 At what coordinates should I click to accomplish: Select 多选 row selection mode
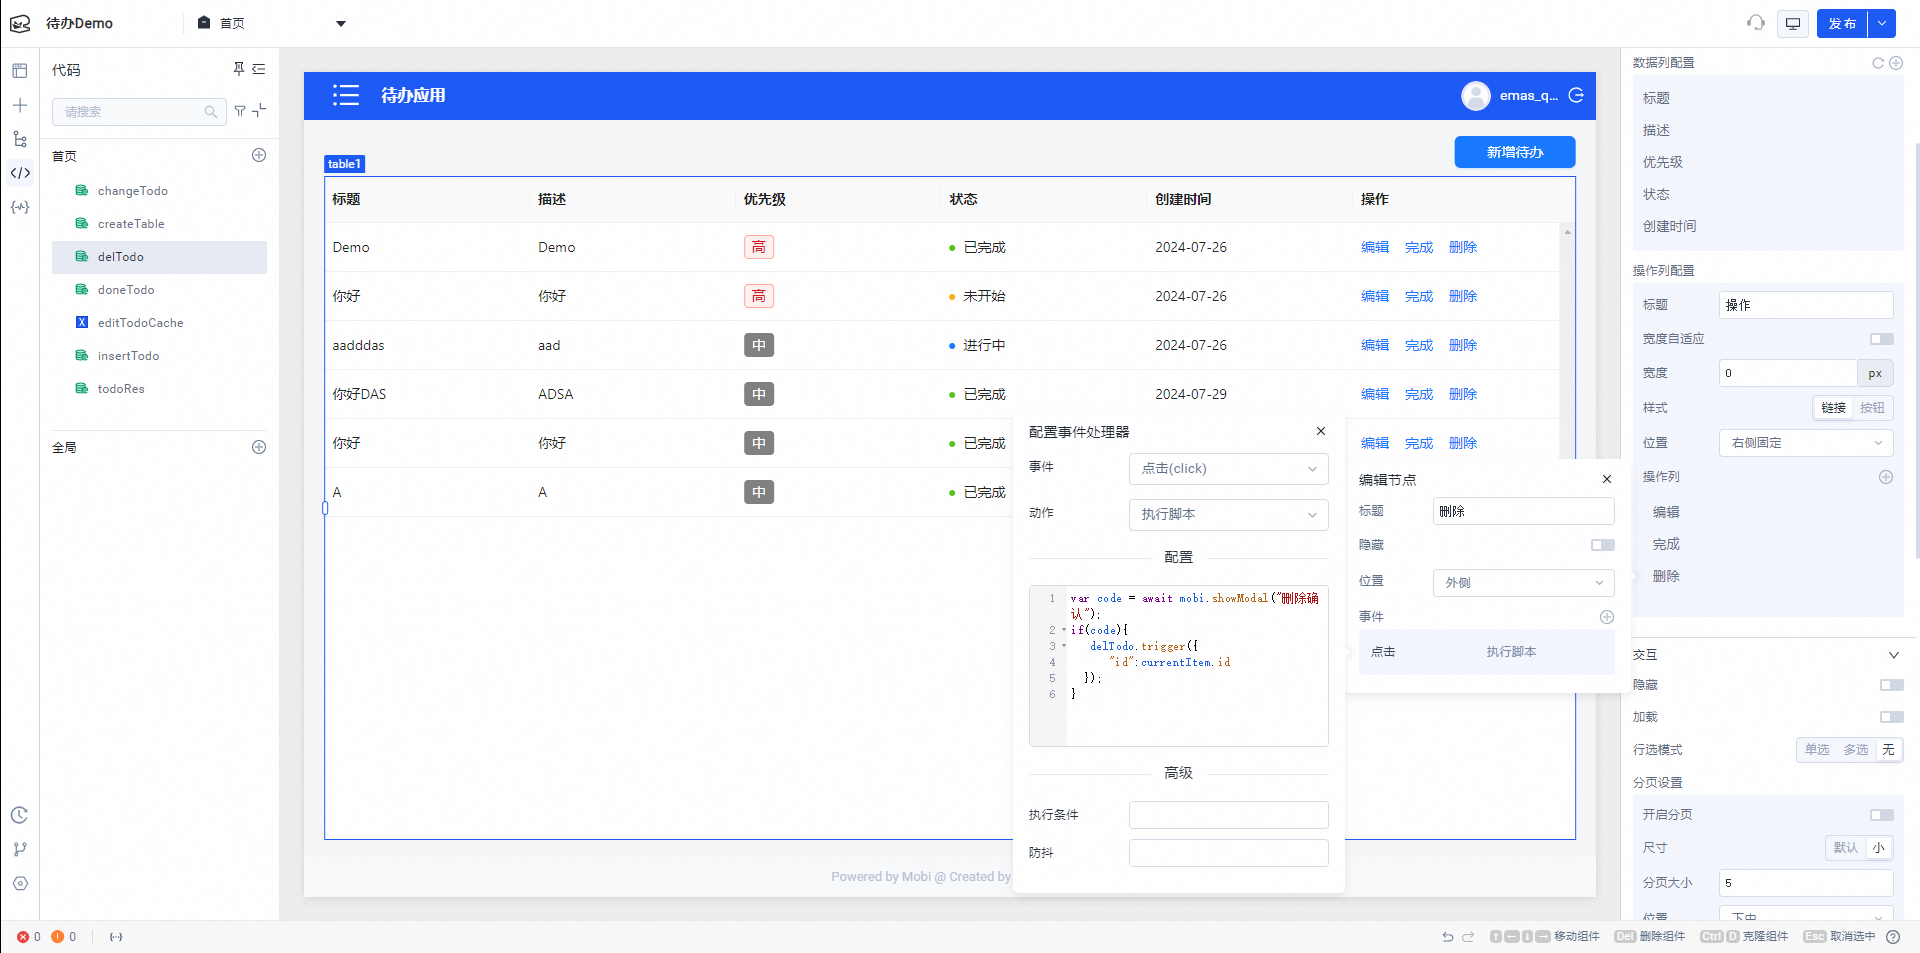(x=1856, y=750)
